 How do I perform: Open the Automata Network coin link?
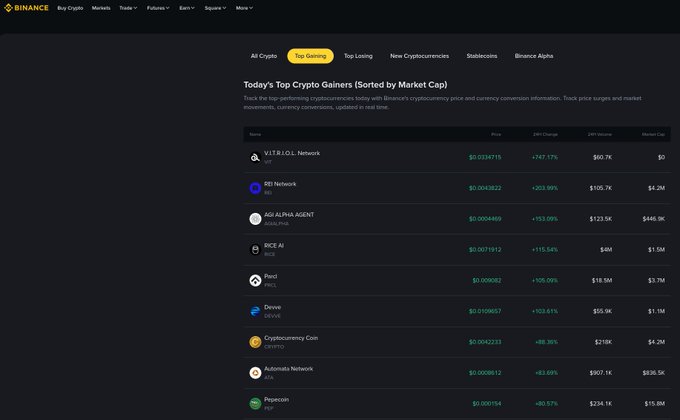click(x=288, y=369)
